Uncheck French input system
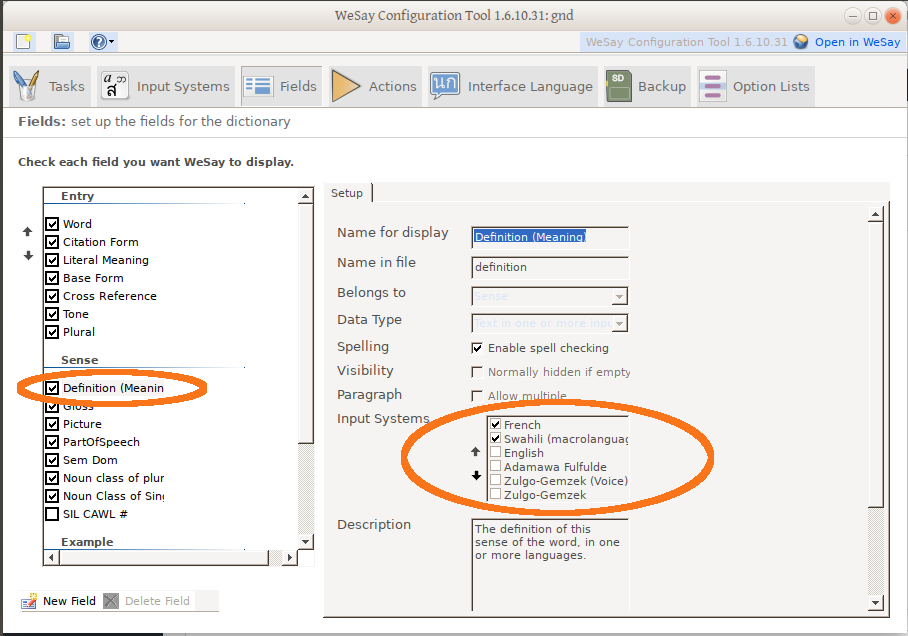Screen dimensions: 908x636 point(496,424)
